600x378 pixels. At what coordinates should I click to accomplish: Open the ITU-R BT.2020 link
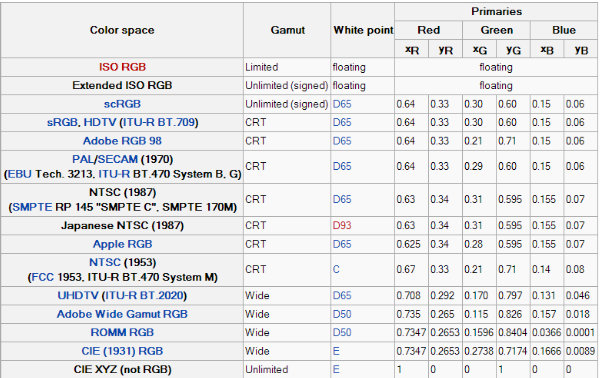(x=145, y=296)
